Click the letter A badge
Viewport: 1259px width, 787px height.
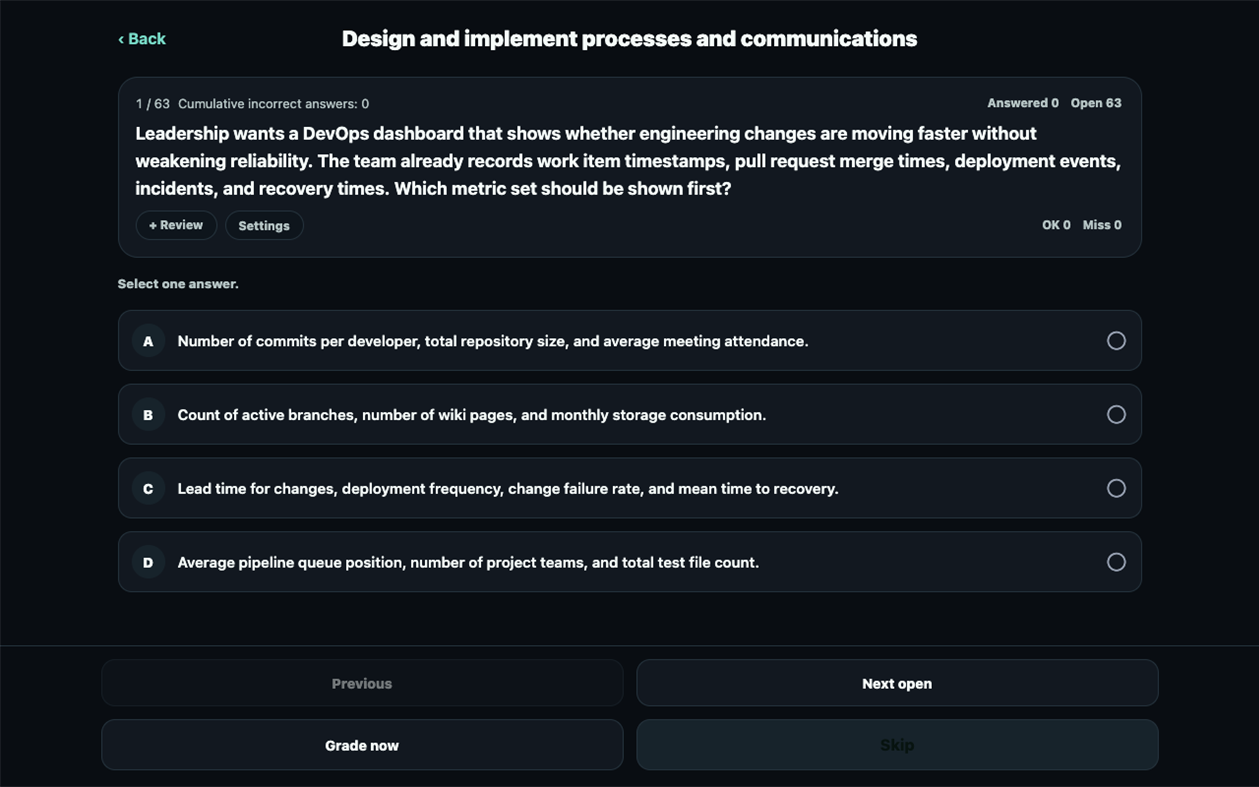(x=148, y=341)
